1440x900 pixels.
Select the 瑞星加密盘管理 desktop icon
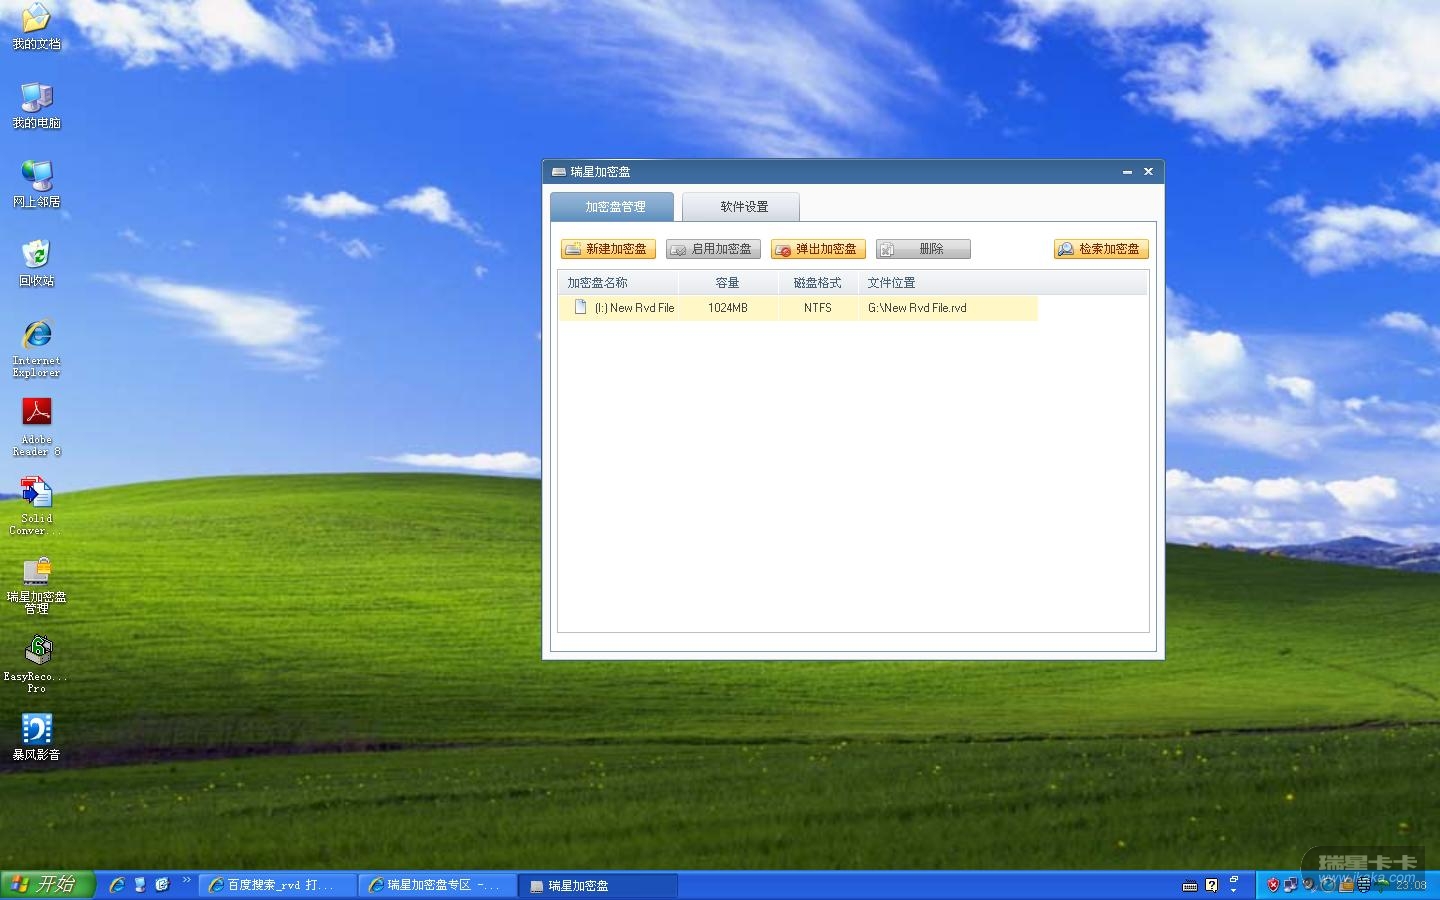click(36, 585)
